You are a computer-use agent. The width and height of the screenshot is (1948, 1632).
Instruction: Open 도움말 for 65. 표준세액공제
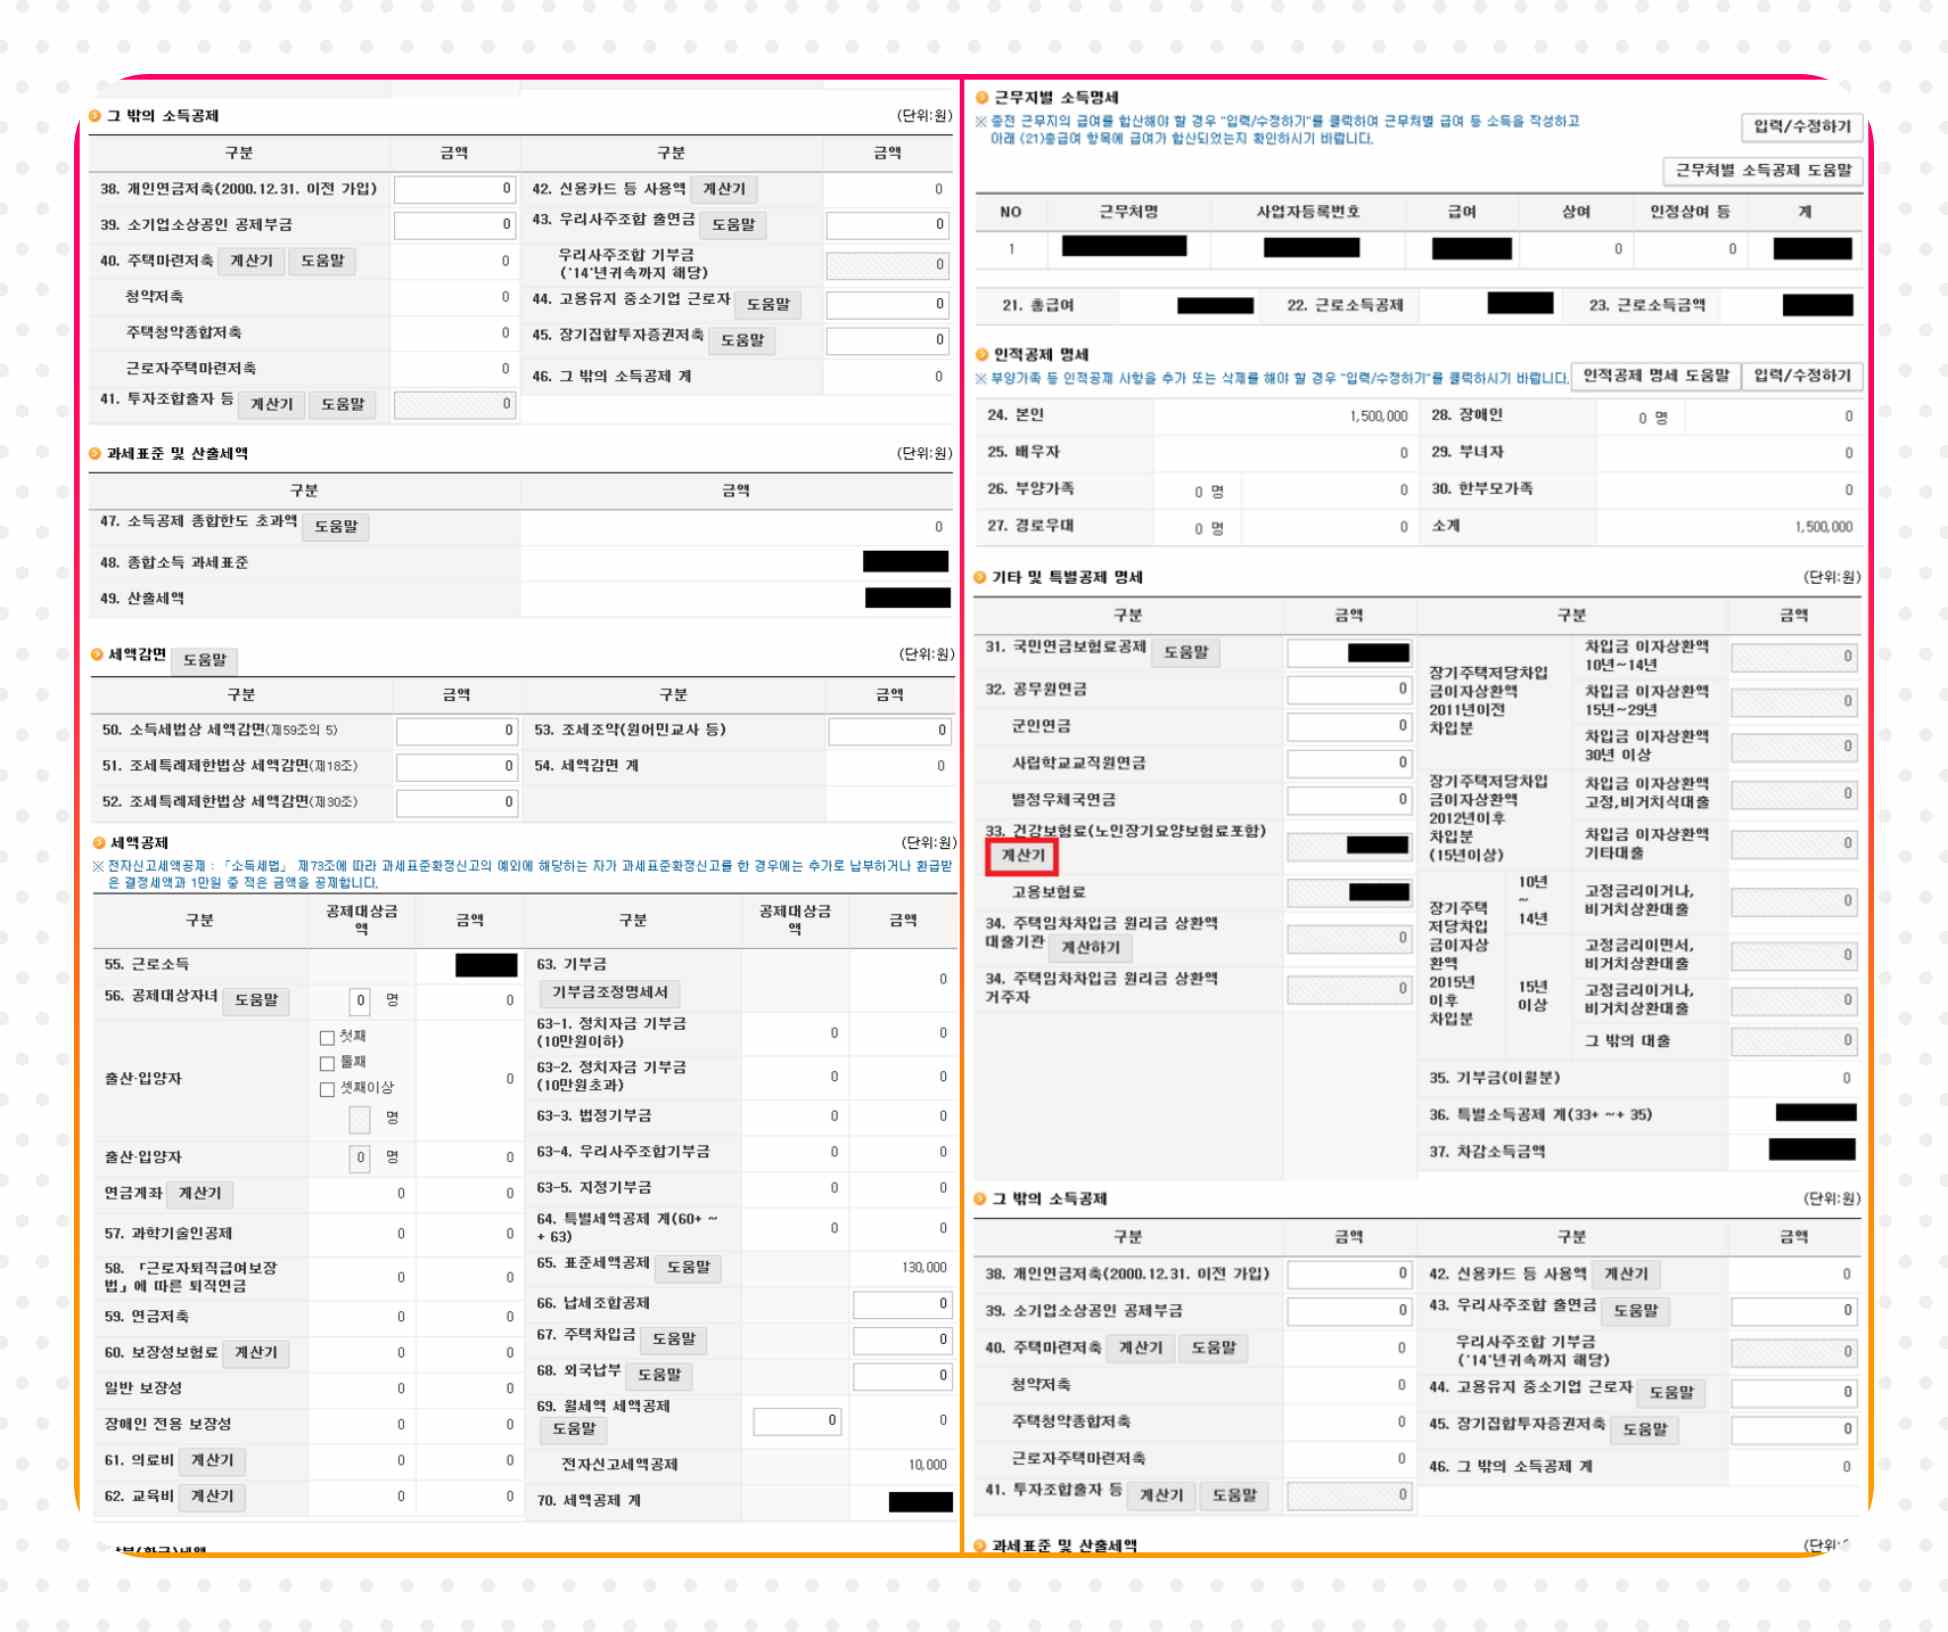click(688, 1268)
